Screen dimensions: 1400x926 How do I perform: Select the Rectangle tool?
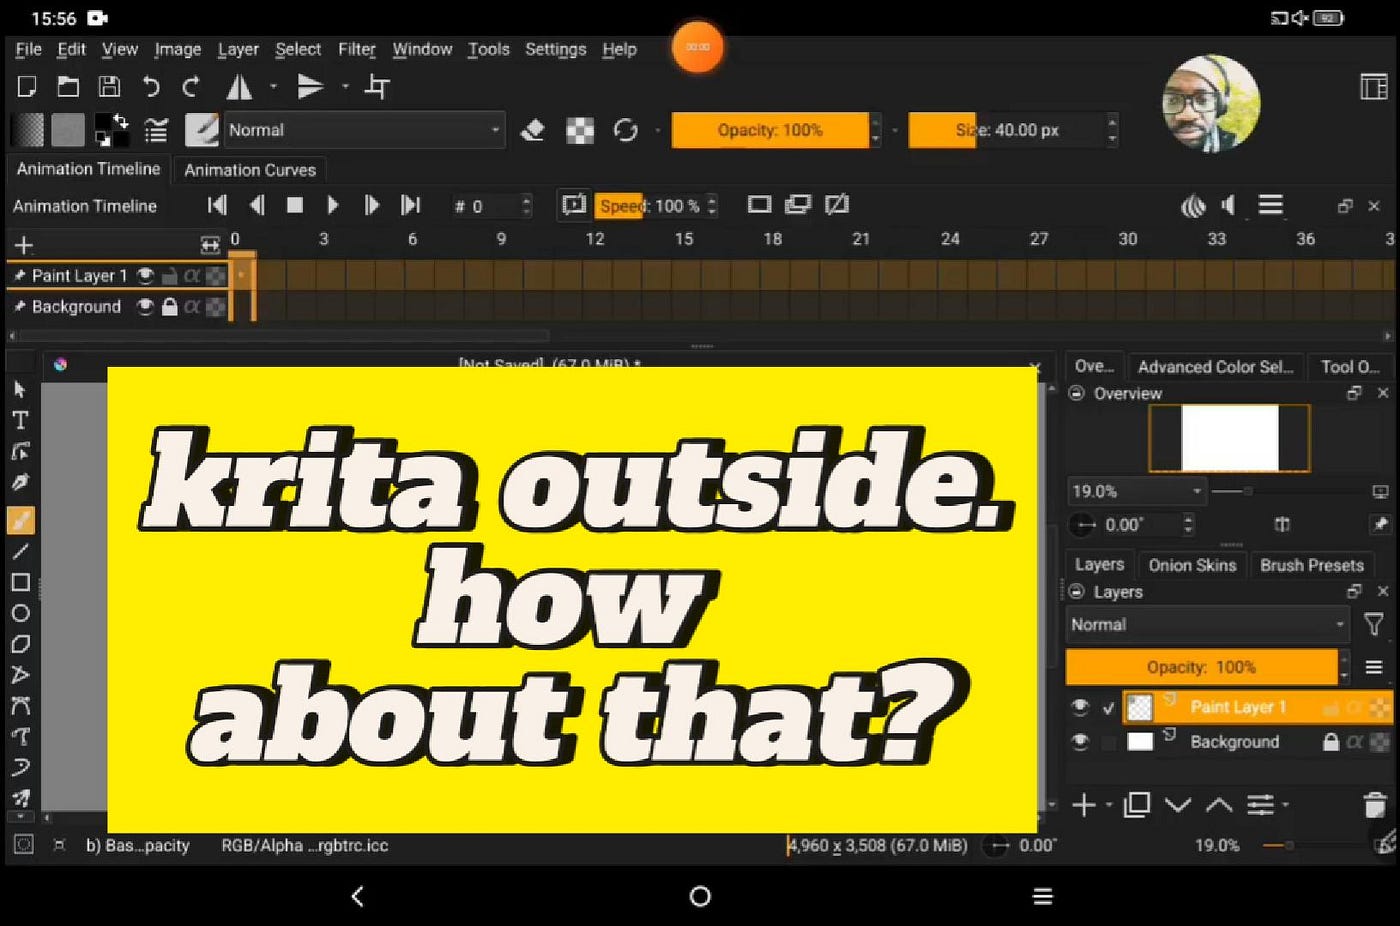(20, 582)
